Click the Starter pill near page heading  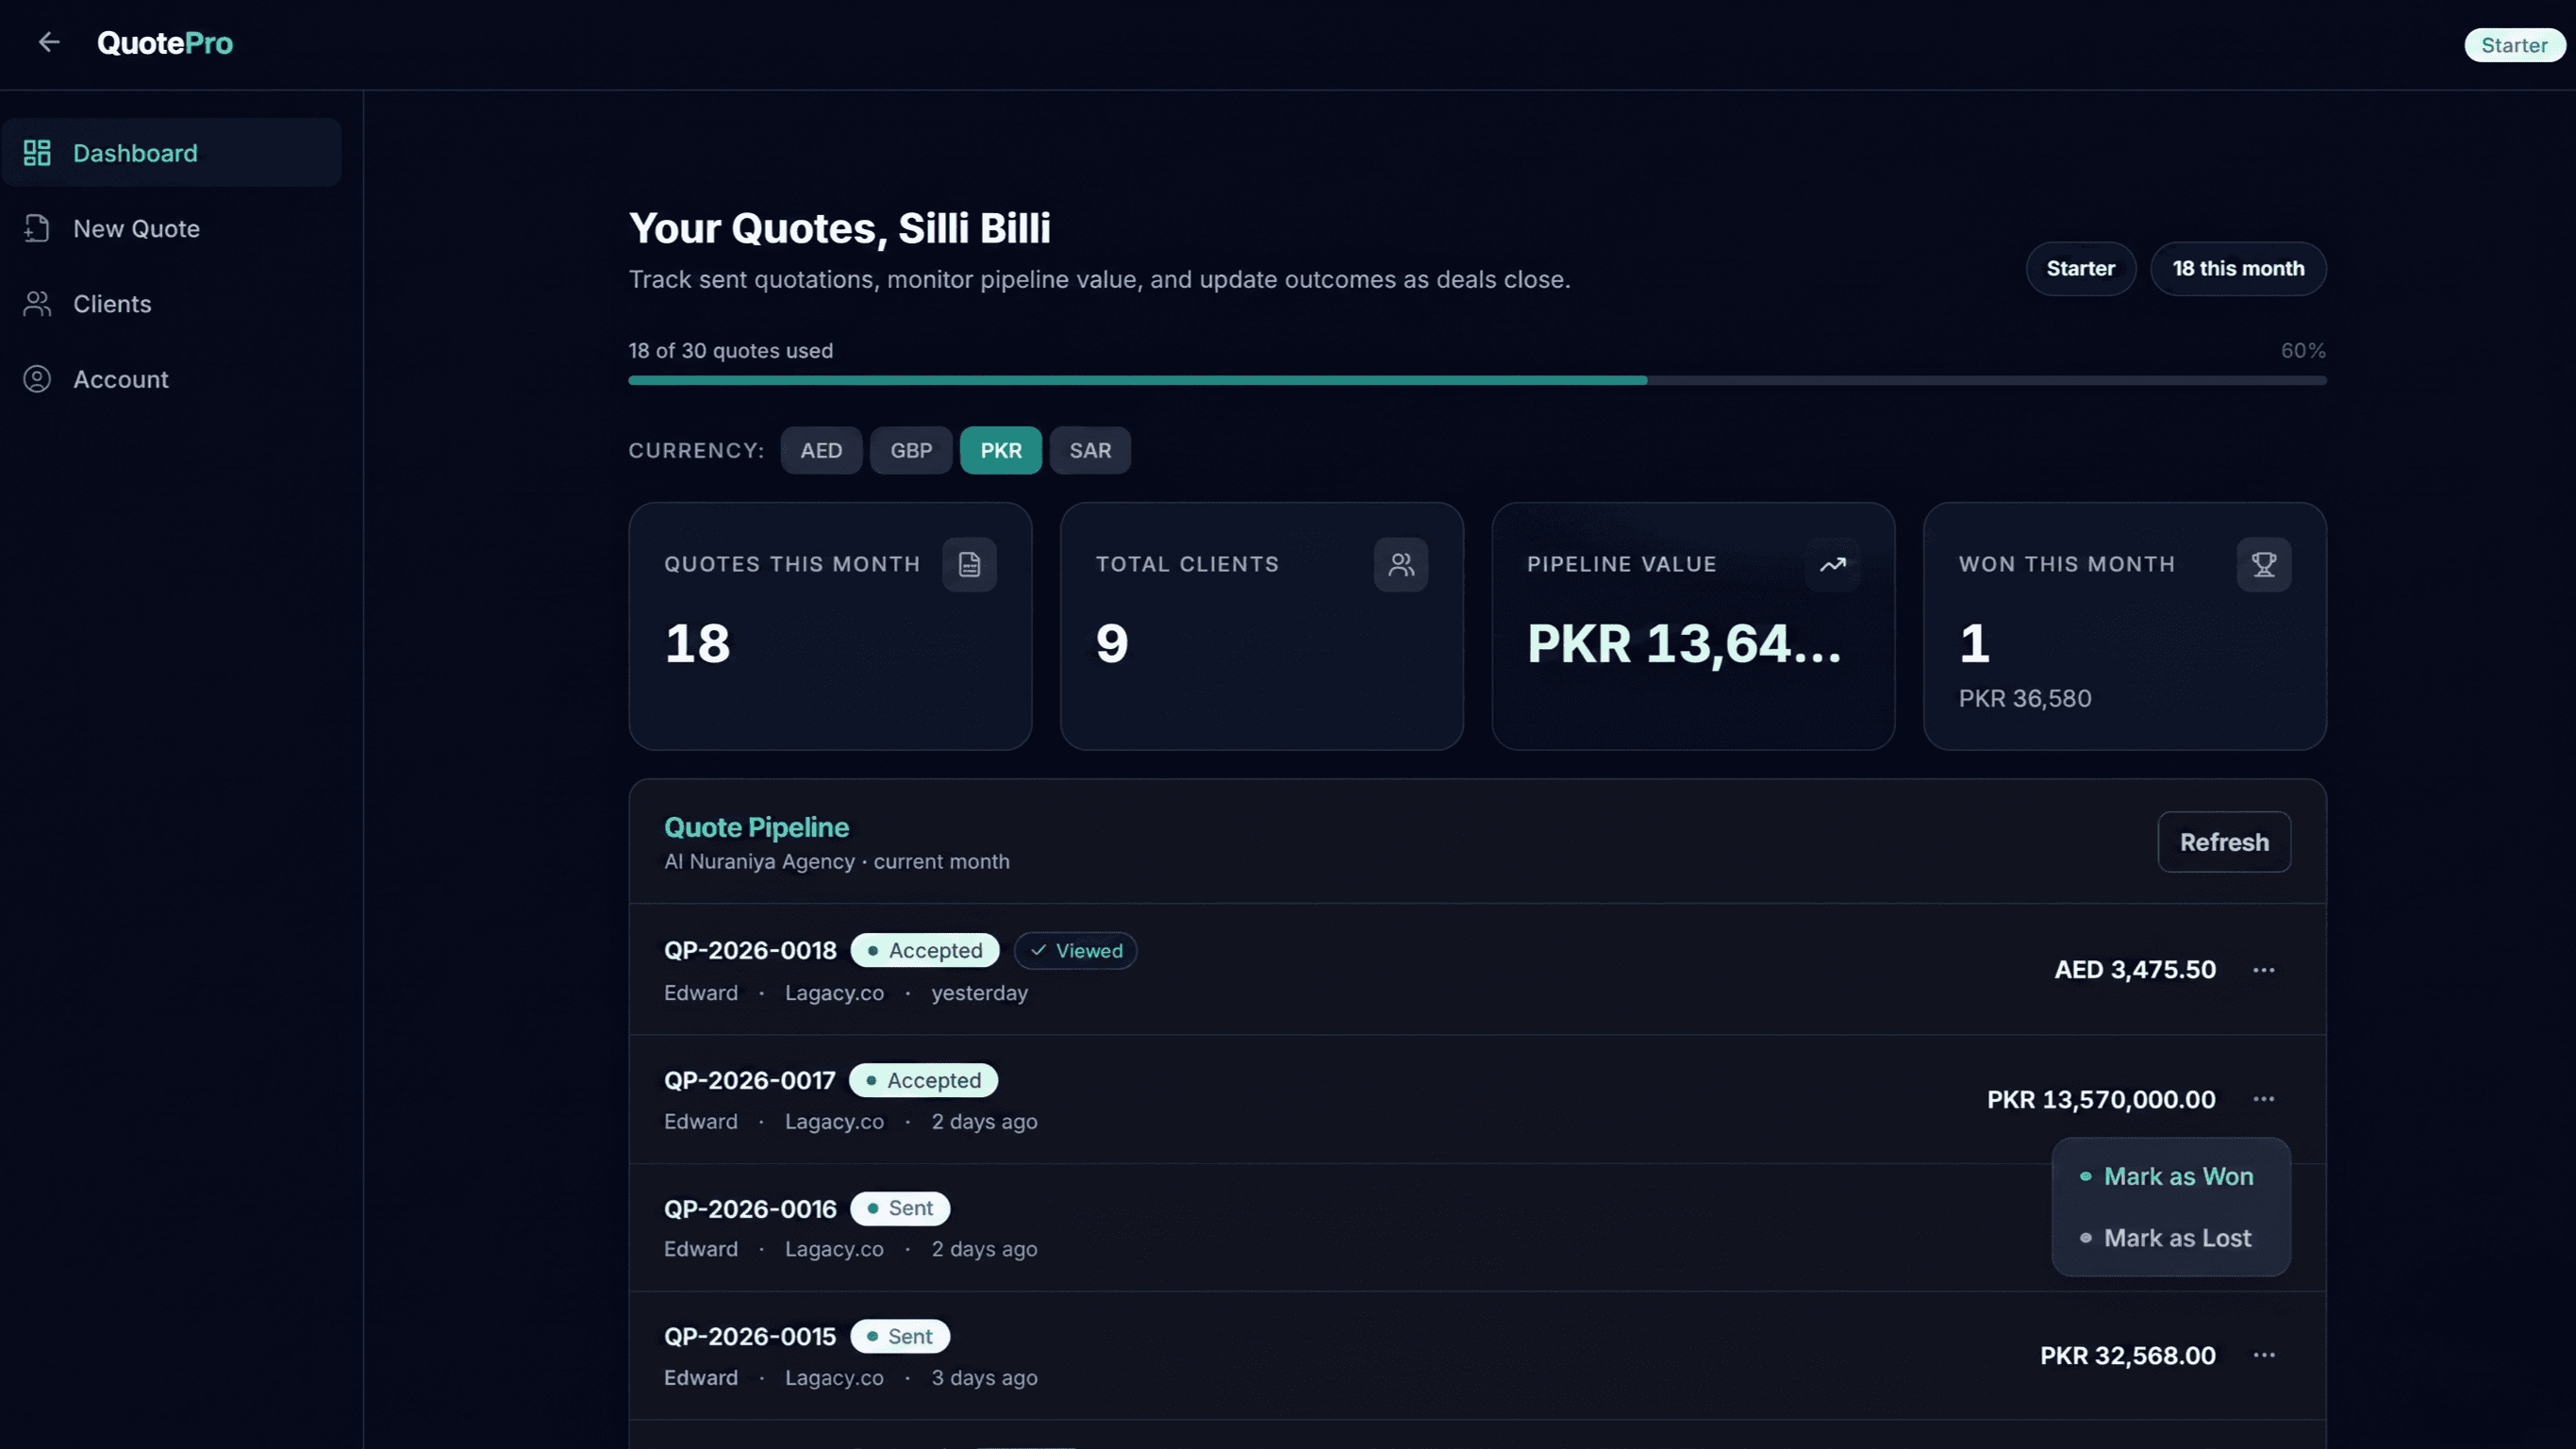point(2080,268)
